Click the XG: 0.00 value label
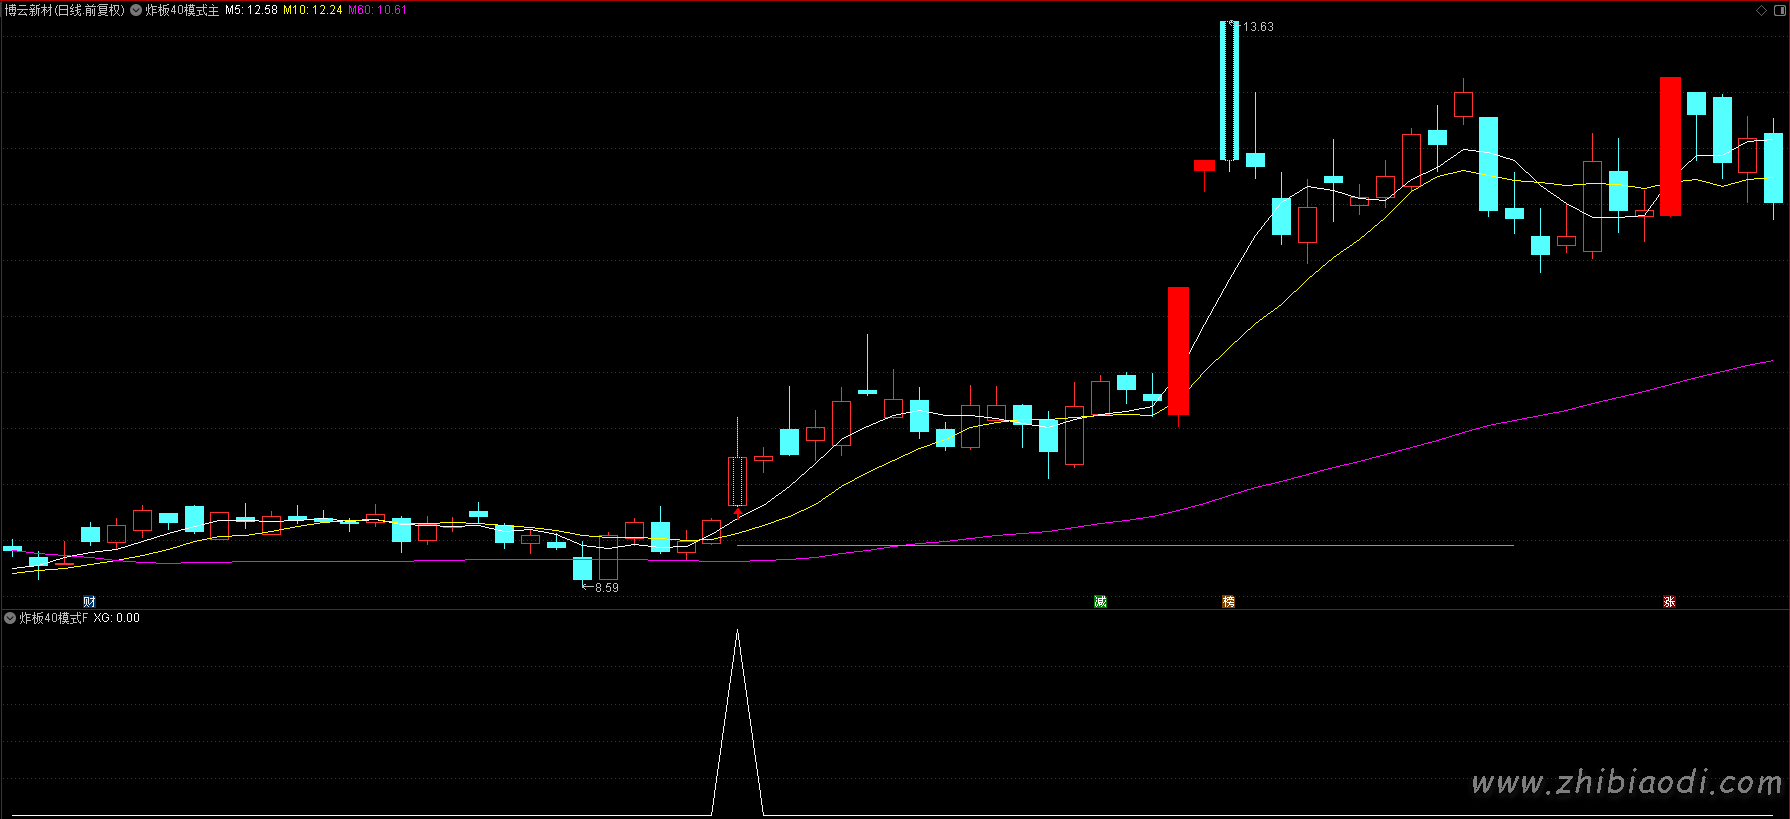 click(x=117, y=618)
